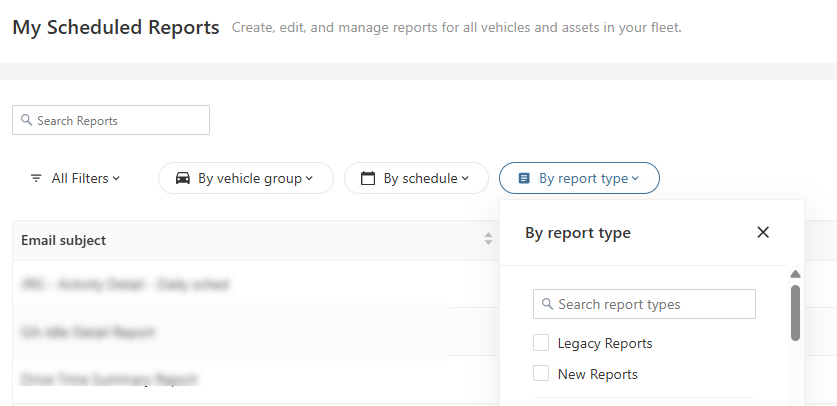The height and width of the screenshot is (406, 837).
Task: Open the All Filters dropdown
Action: (x=75, y=178)
